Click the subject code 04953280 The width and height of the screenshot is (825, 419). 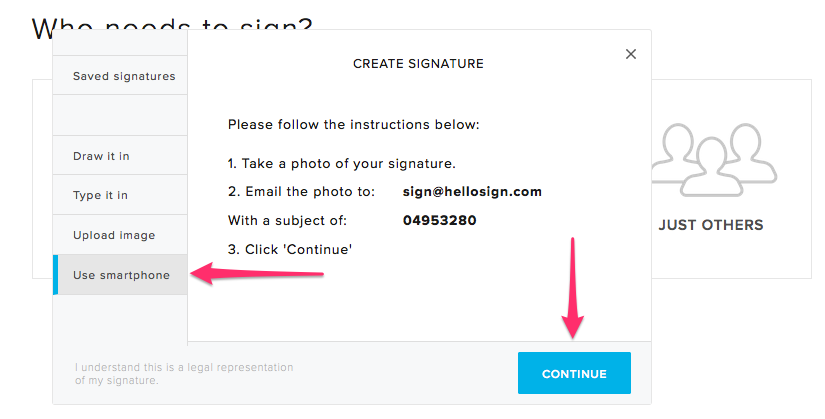[440, 220]
